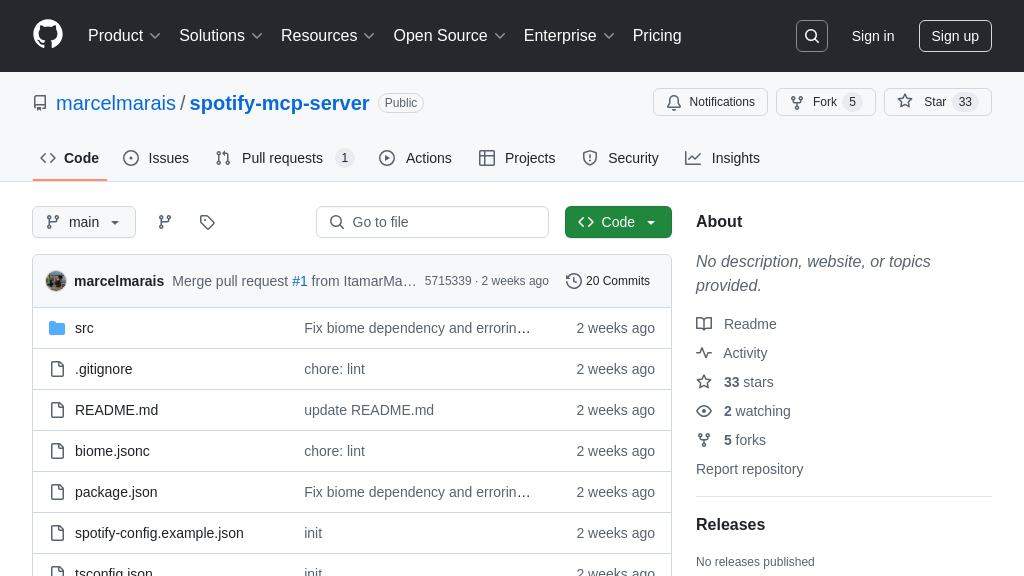
Task: Open the Actions tab
Action: 415,158
